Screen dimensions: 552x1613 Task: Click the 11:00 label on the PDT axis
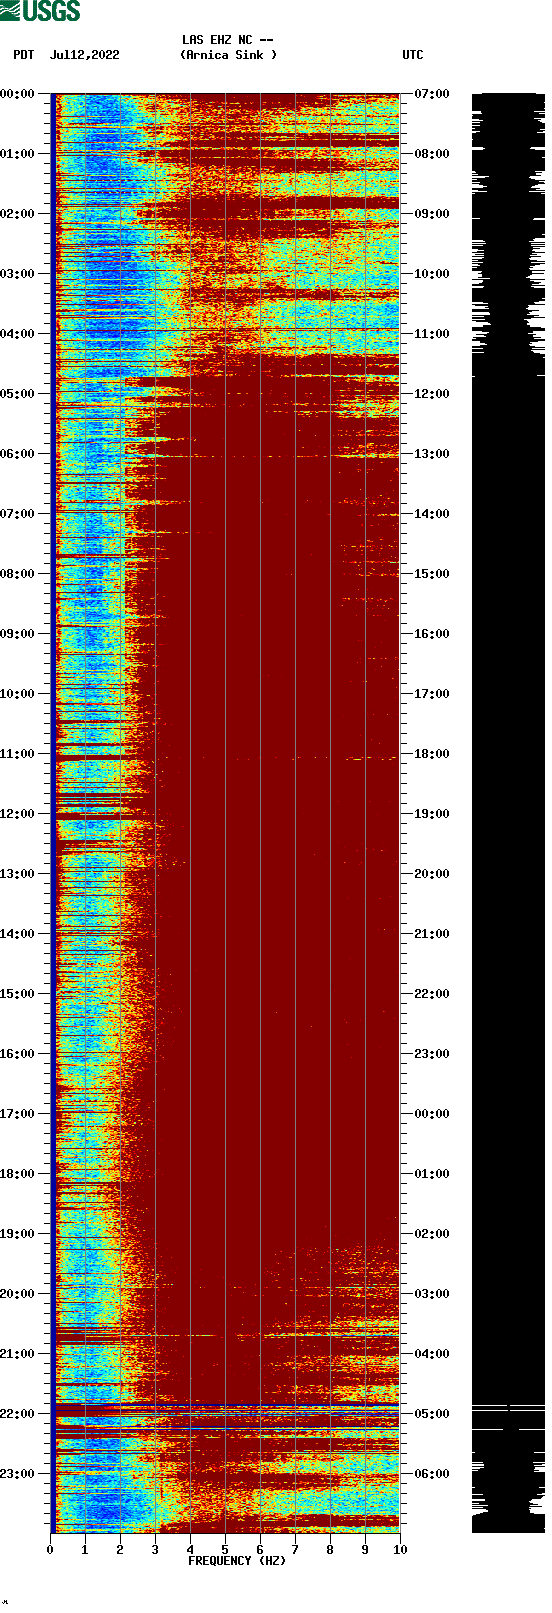pos(18,754)
